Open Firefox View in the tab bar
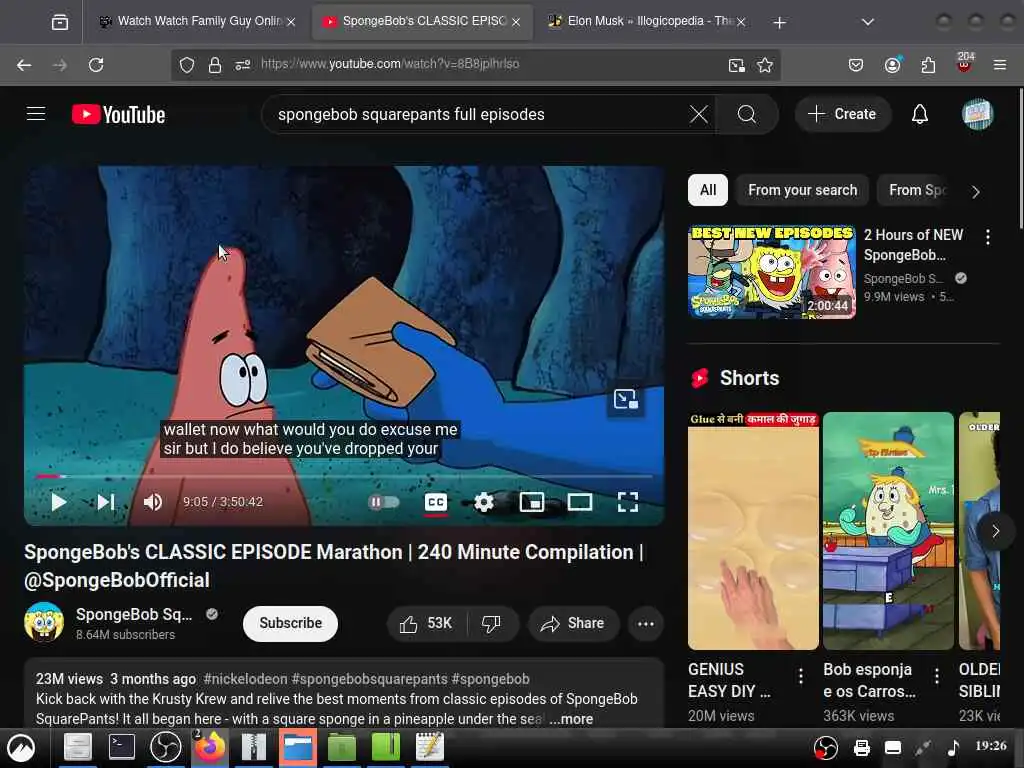Screen dimensions: 1024x768 tap(59, 22)
